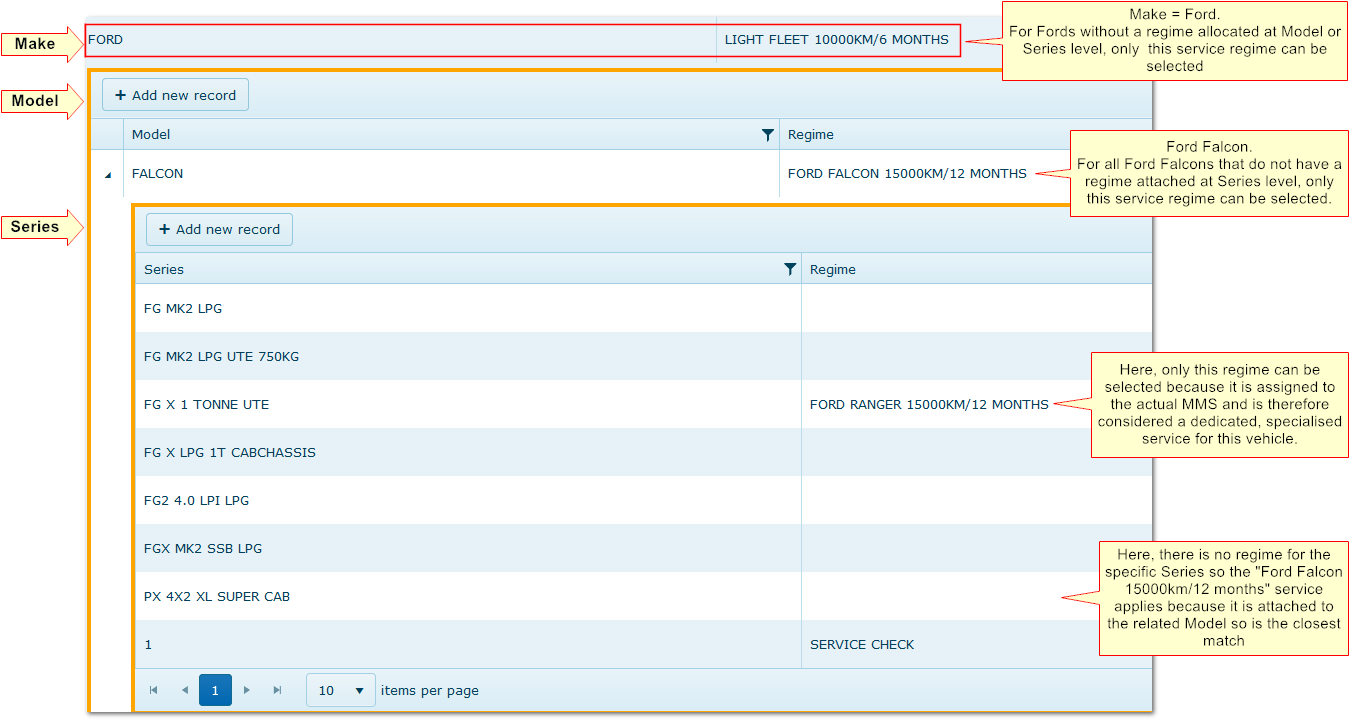Add new record in Model grid

(x=175, y=95)
